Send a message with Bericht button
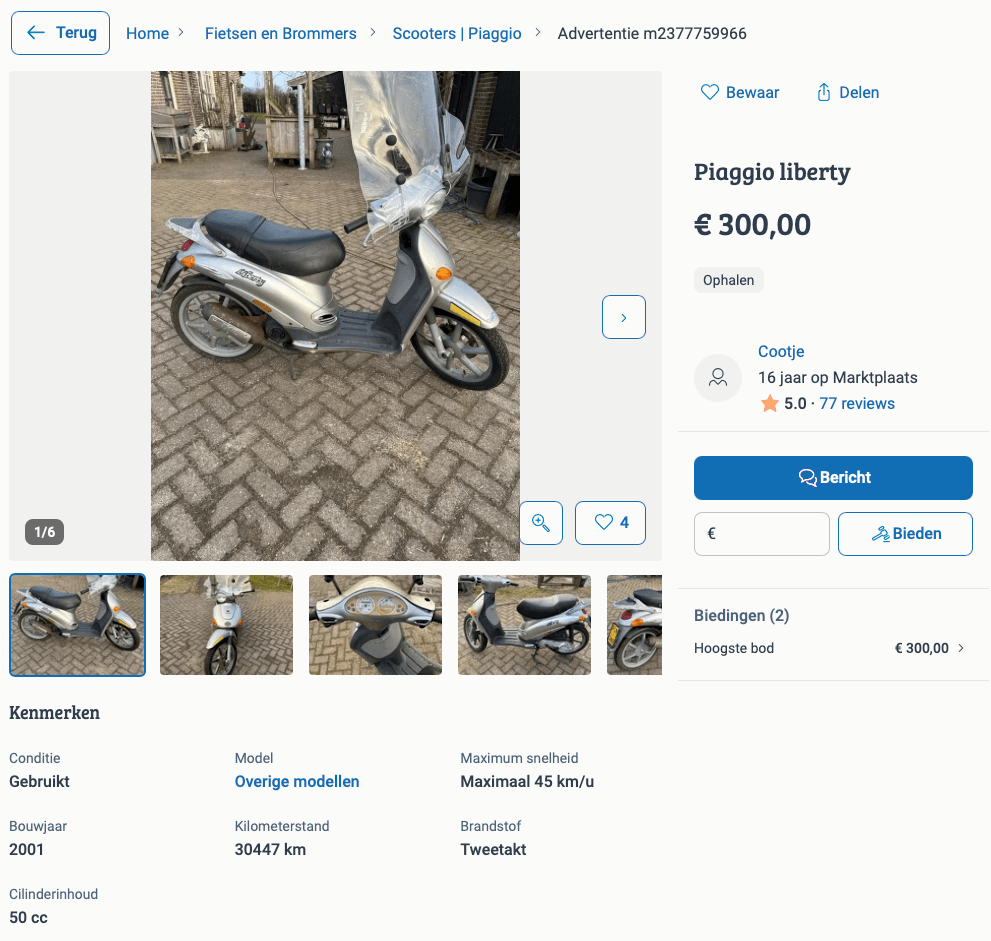991x941 pixels. pyautogui.click(x=833, y=478)
